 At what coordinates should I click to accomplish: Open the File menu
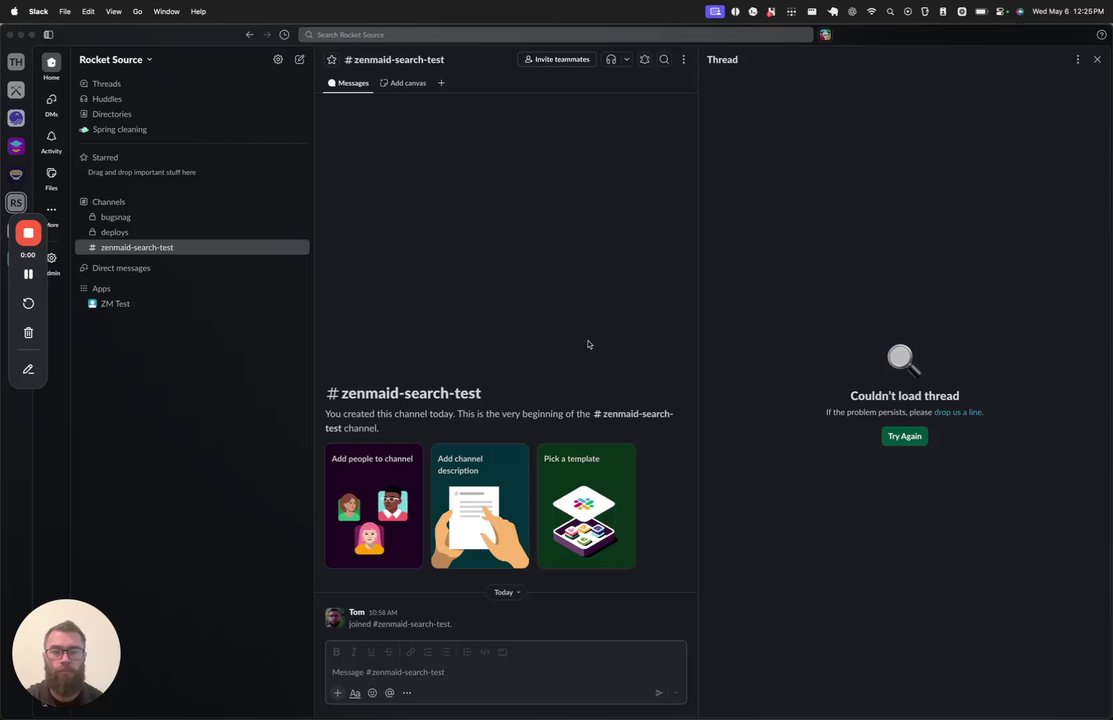pyautogui.click(x=65, y=11)
